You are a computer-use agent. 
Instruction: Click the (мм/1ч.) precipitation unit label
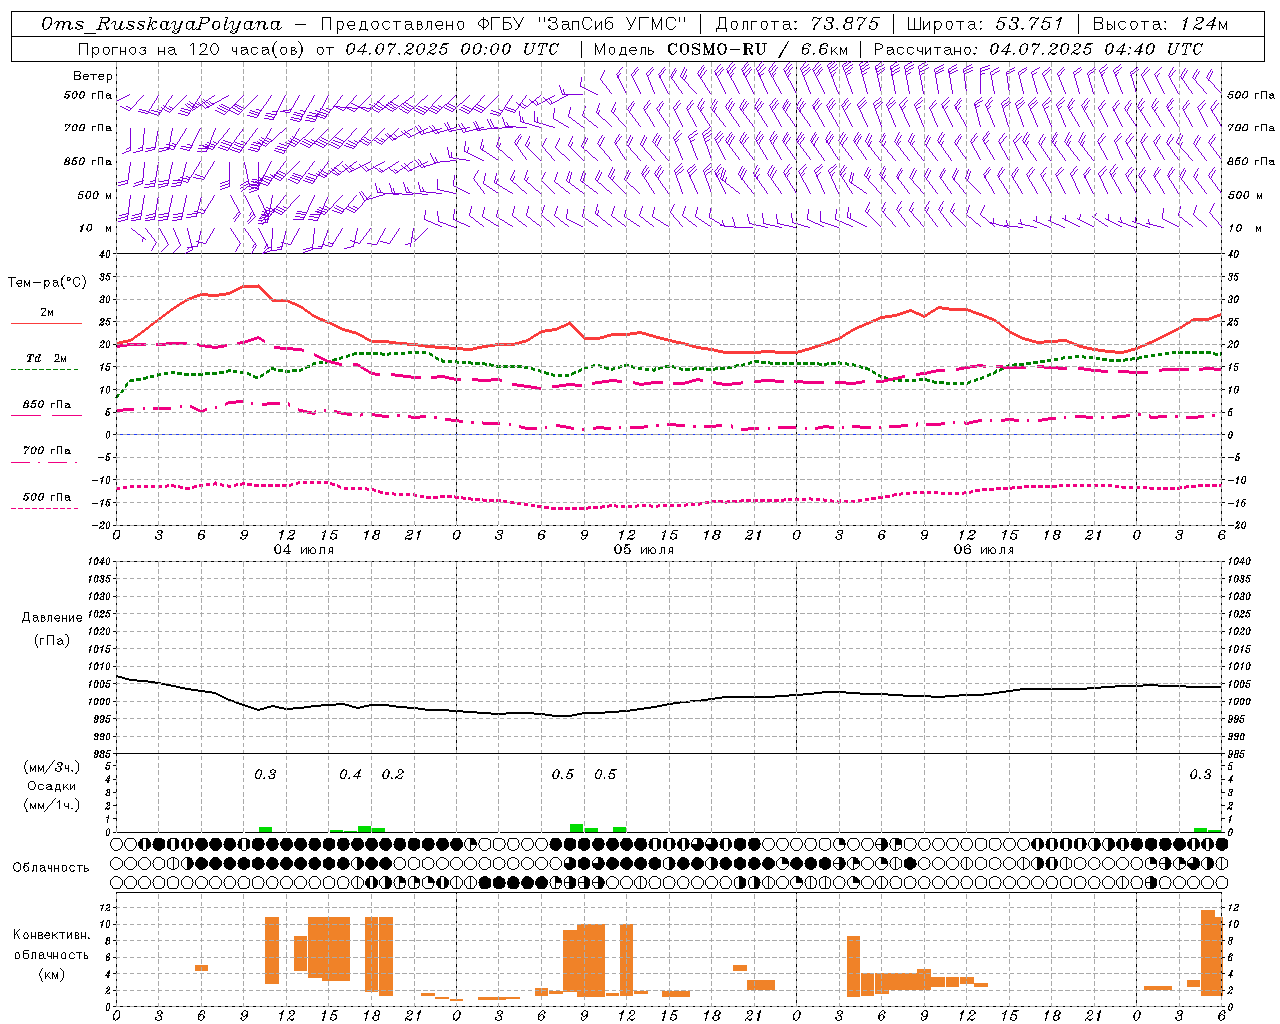pyautogui.click(x=52, y=805)
